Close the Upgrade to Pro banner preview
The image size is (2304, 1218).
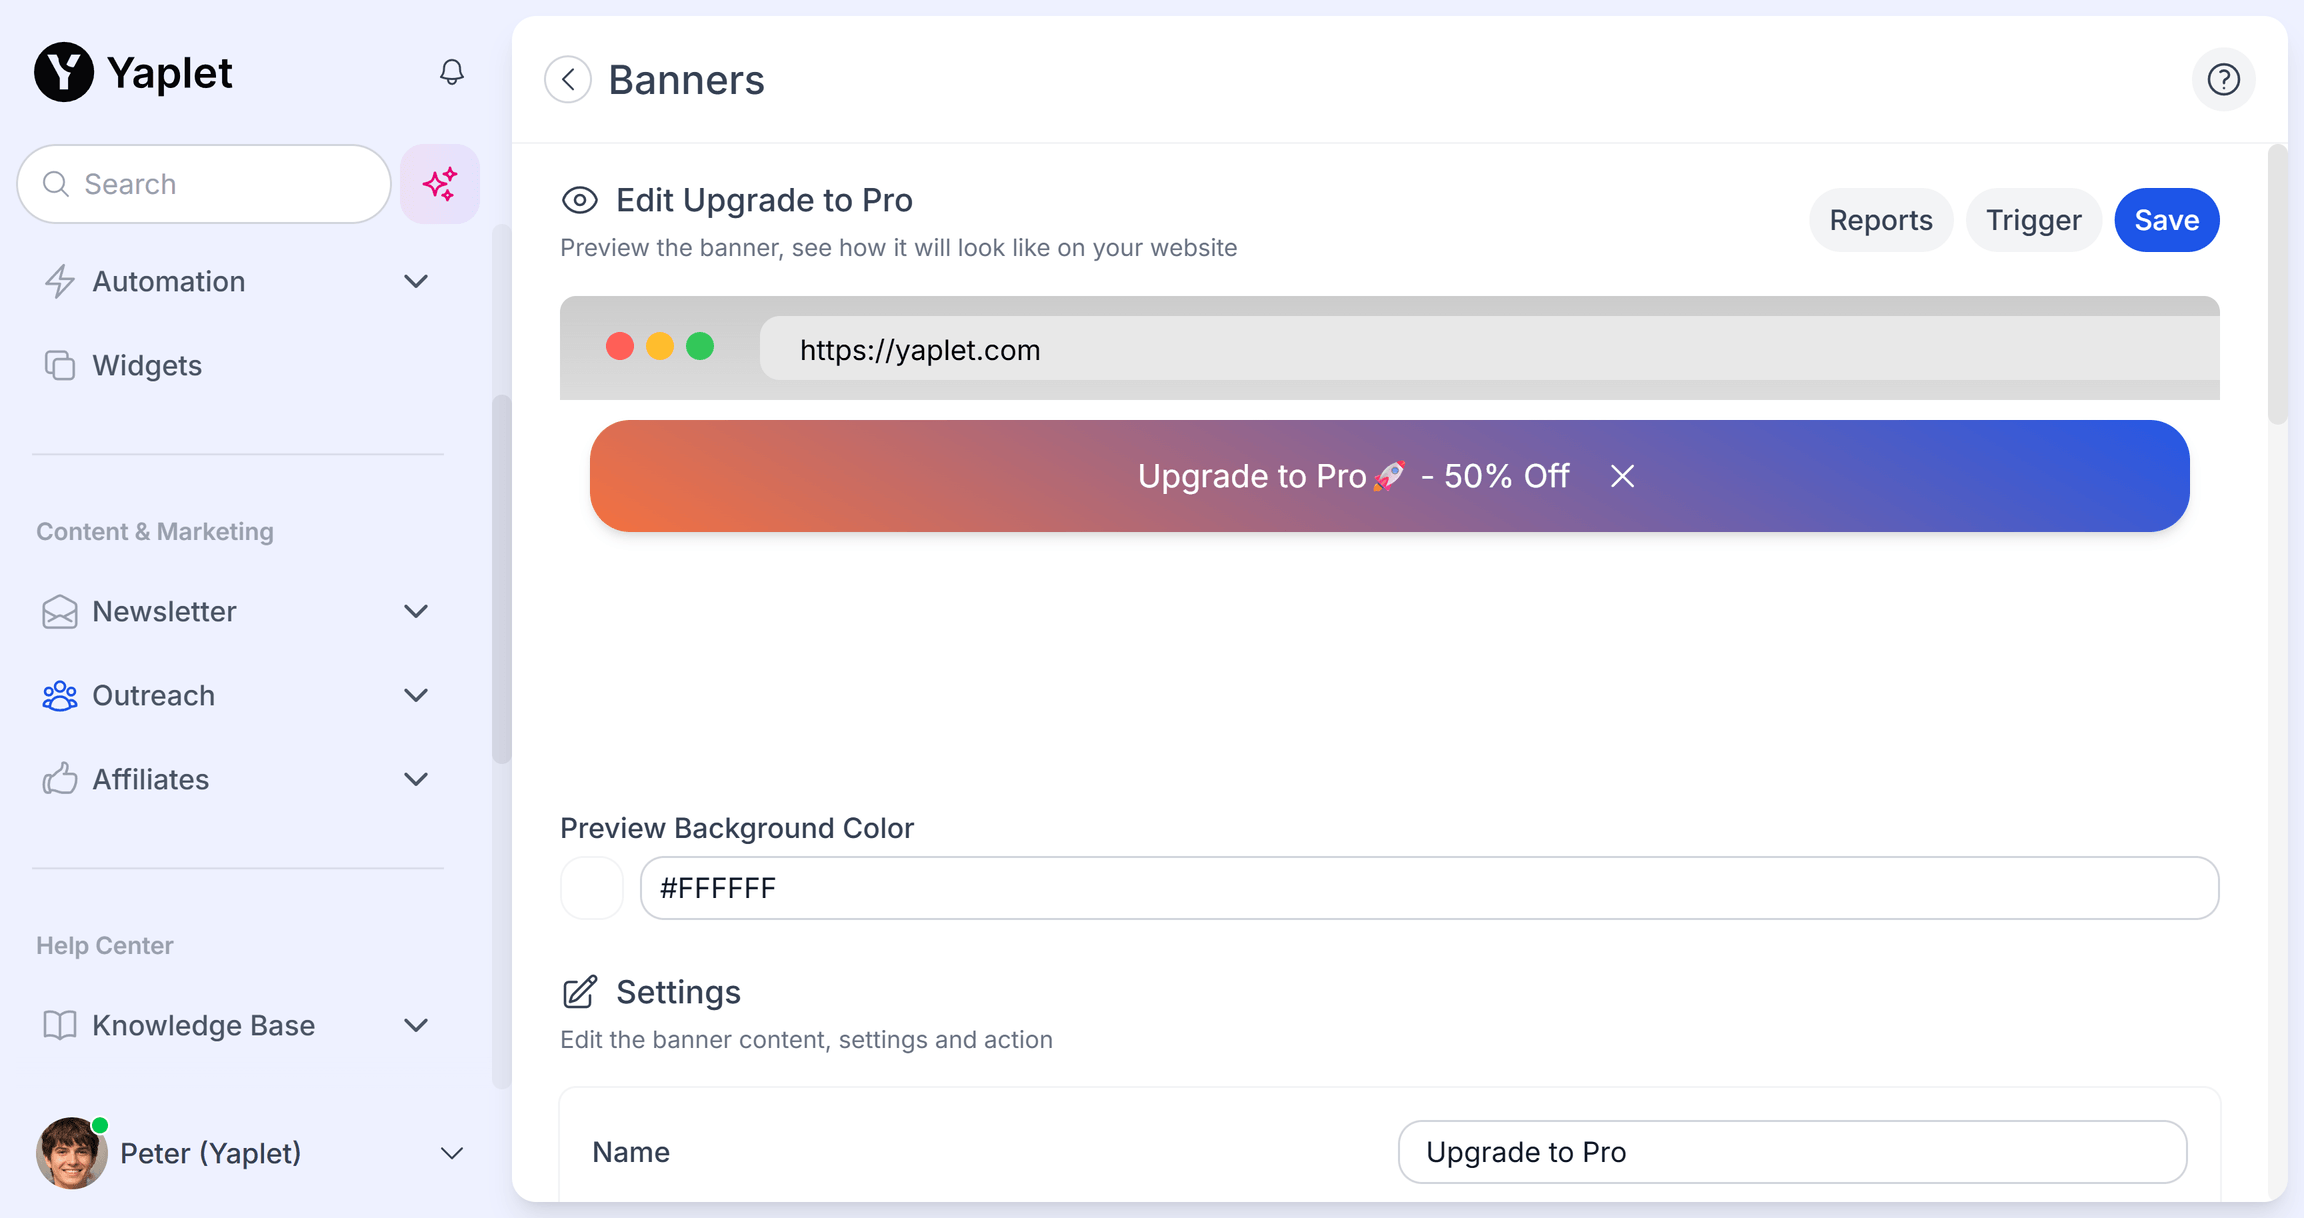(1622, 476)
